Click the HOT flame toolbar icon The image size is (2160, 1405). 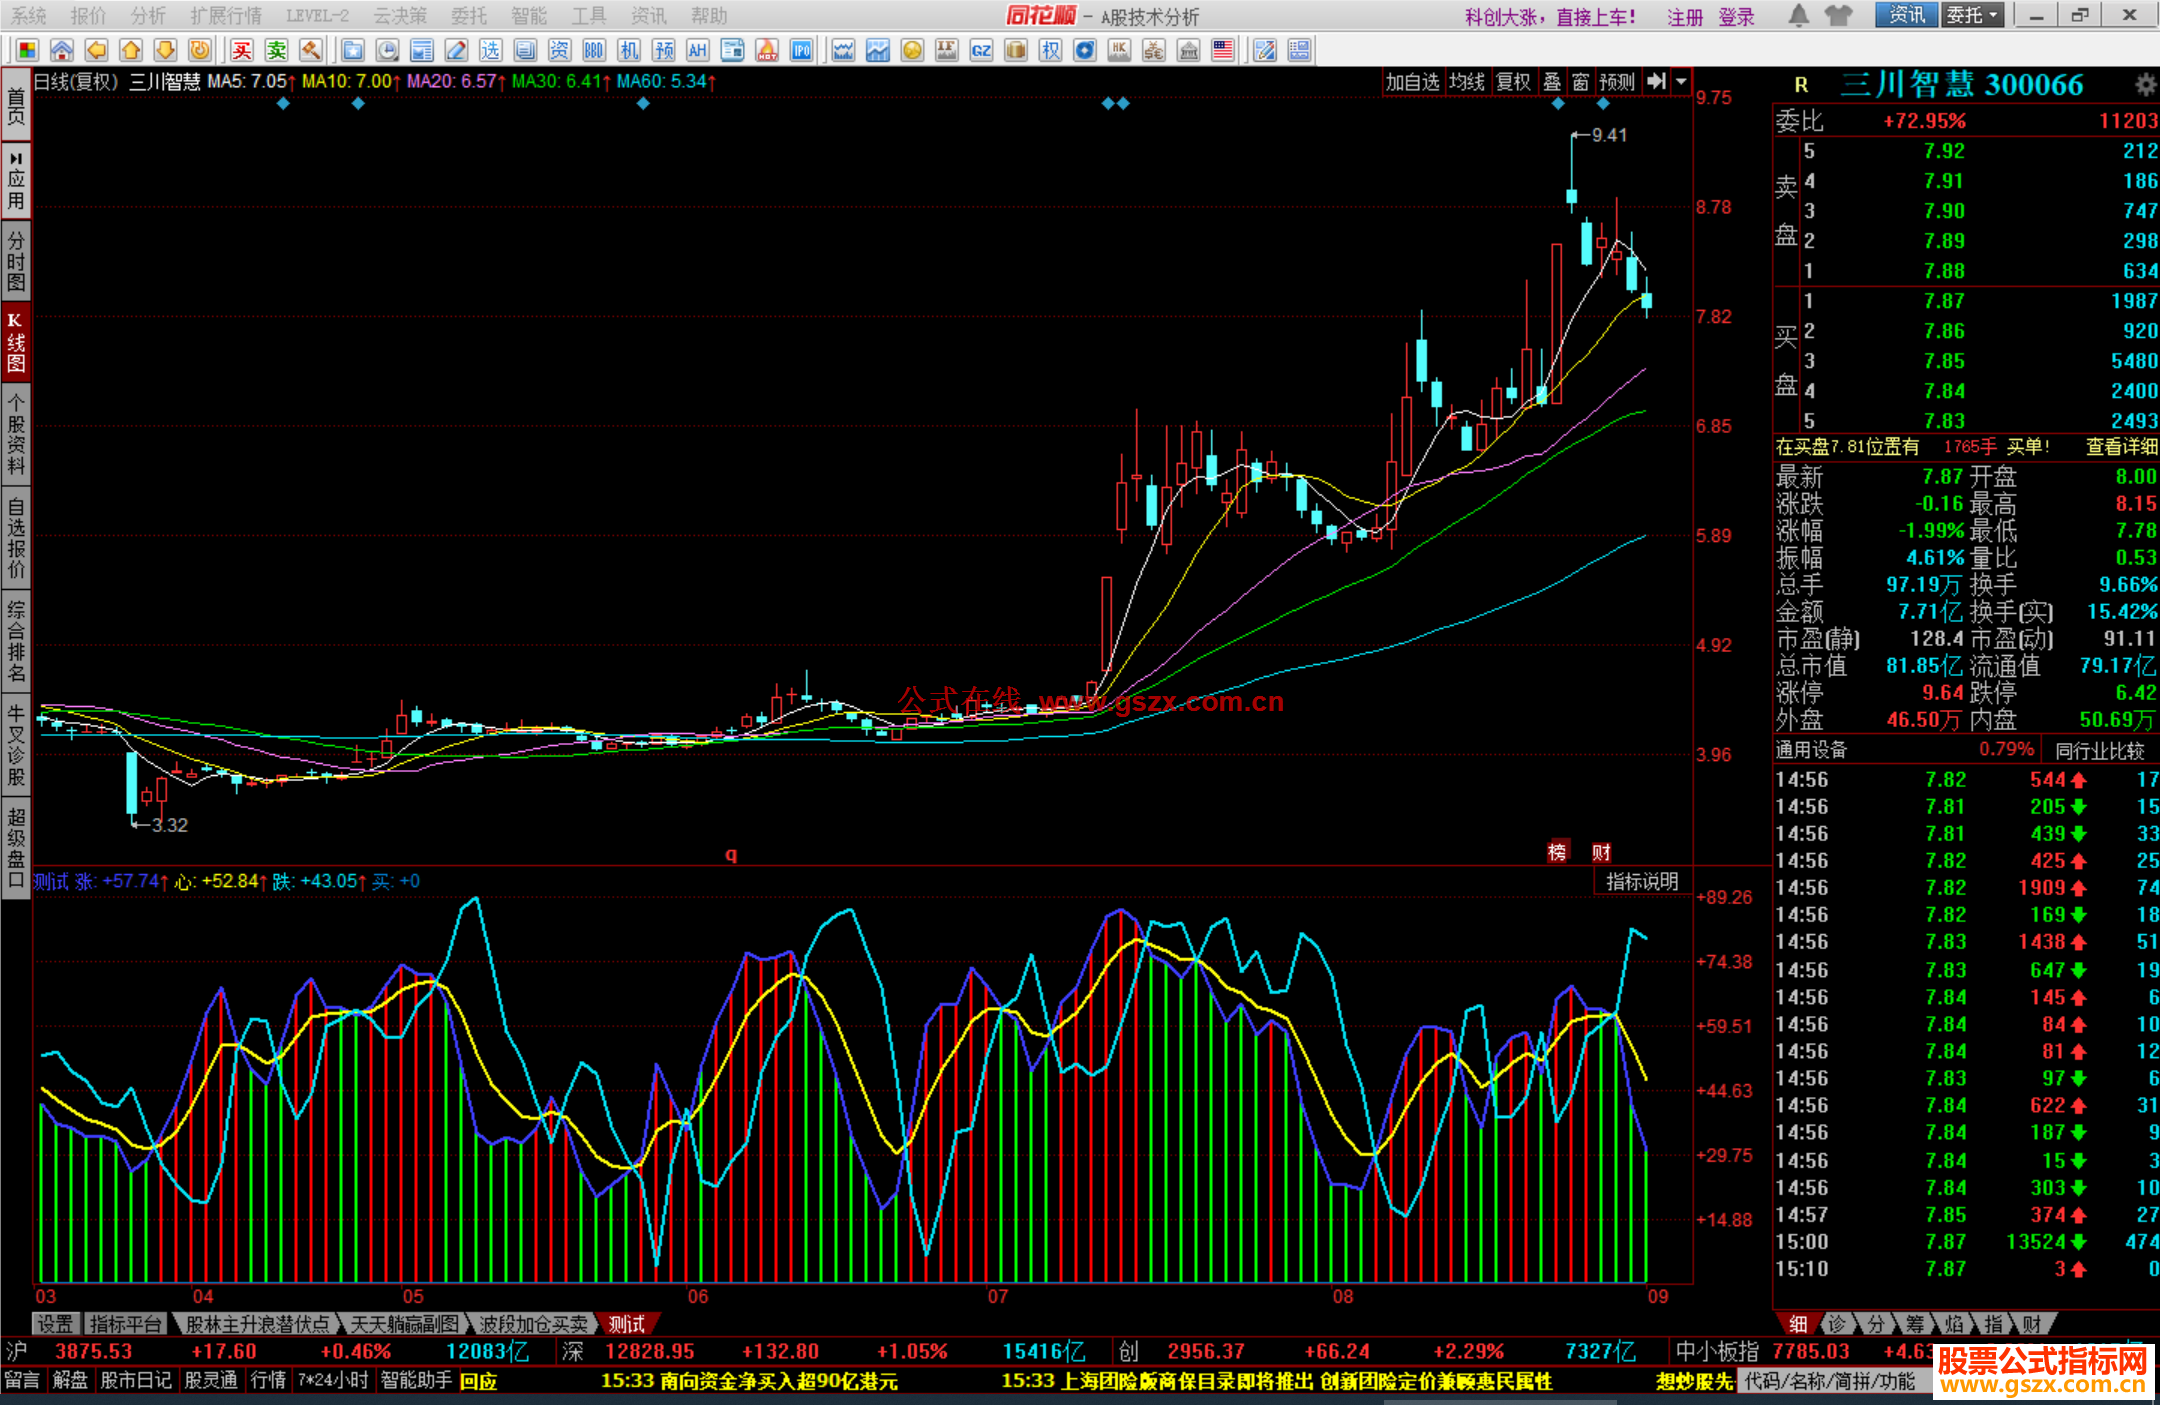point(767,50)
